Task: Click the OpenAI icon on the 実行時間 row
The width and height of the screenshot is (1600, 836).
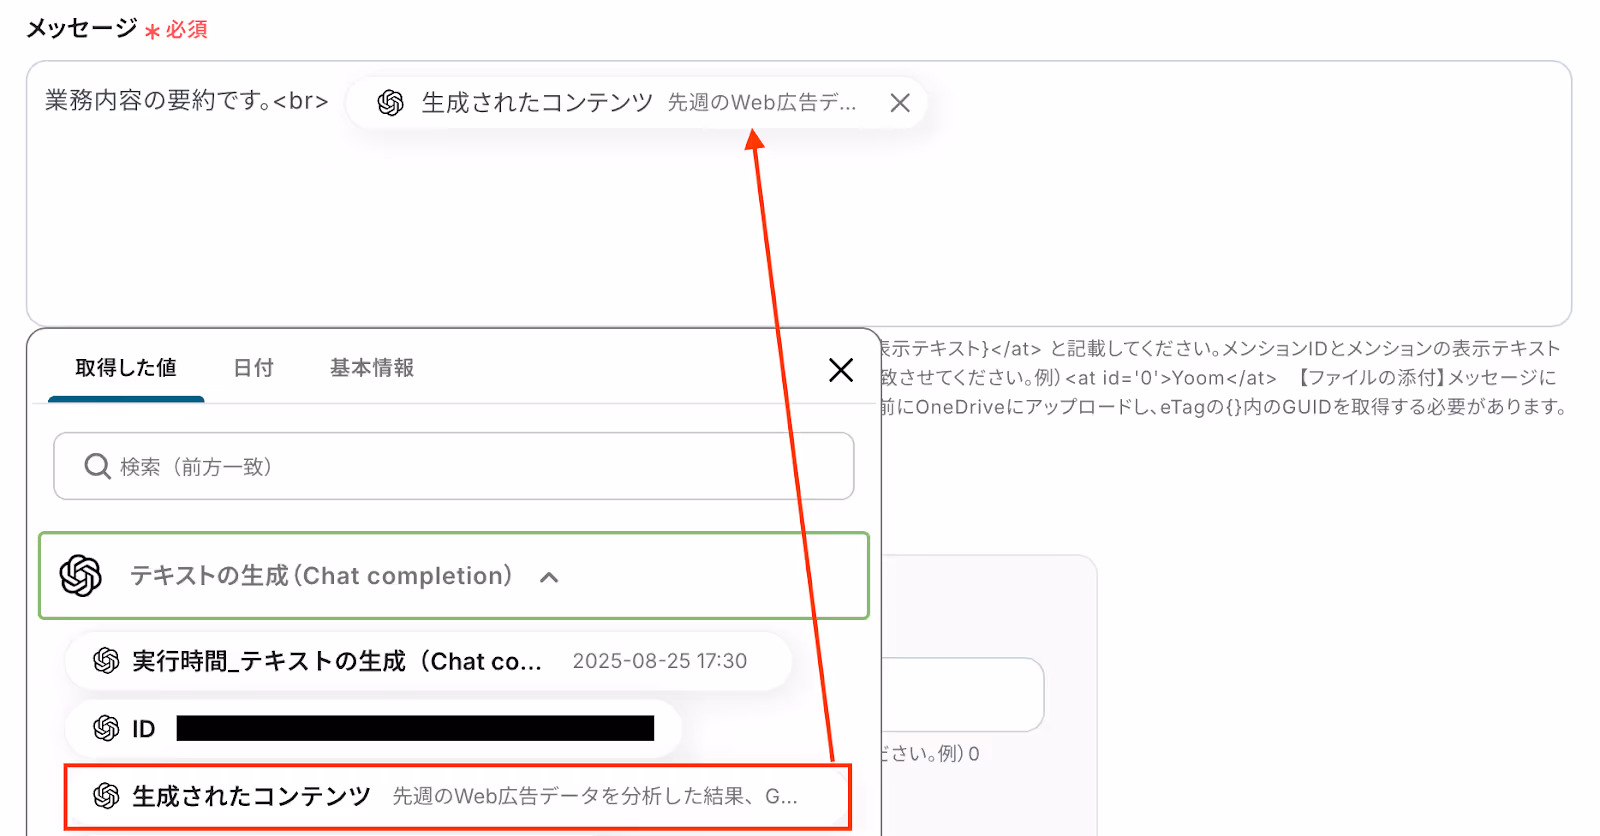Action: click(x=106, y=661)
